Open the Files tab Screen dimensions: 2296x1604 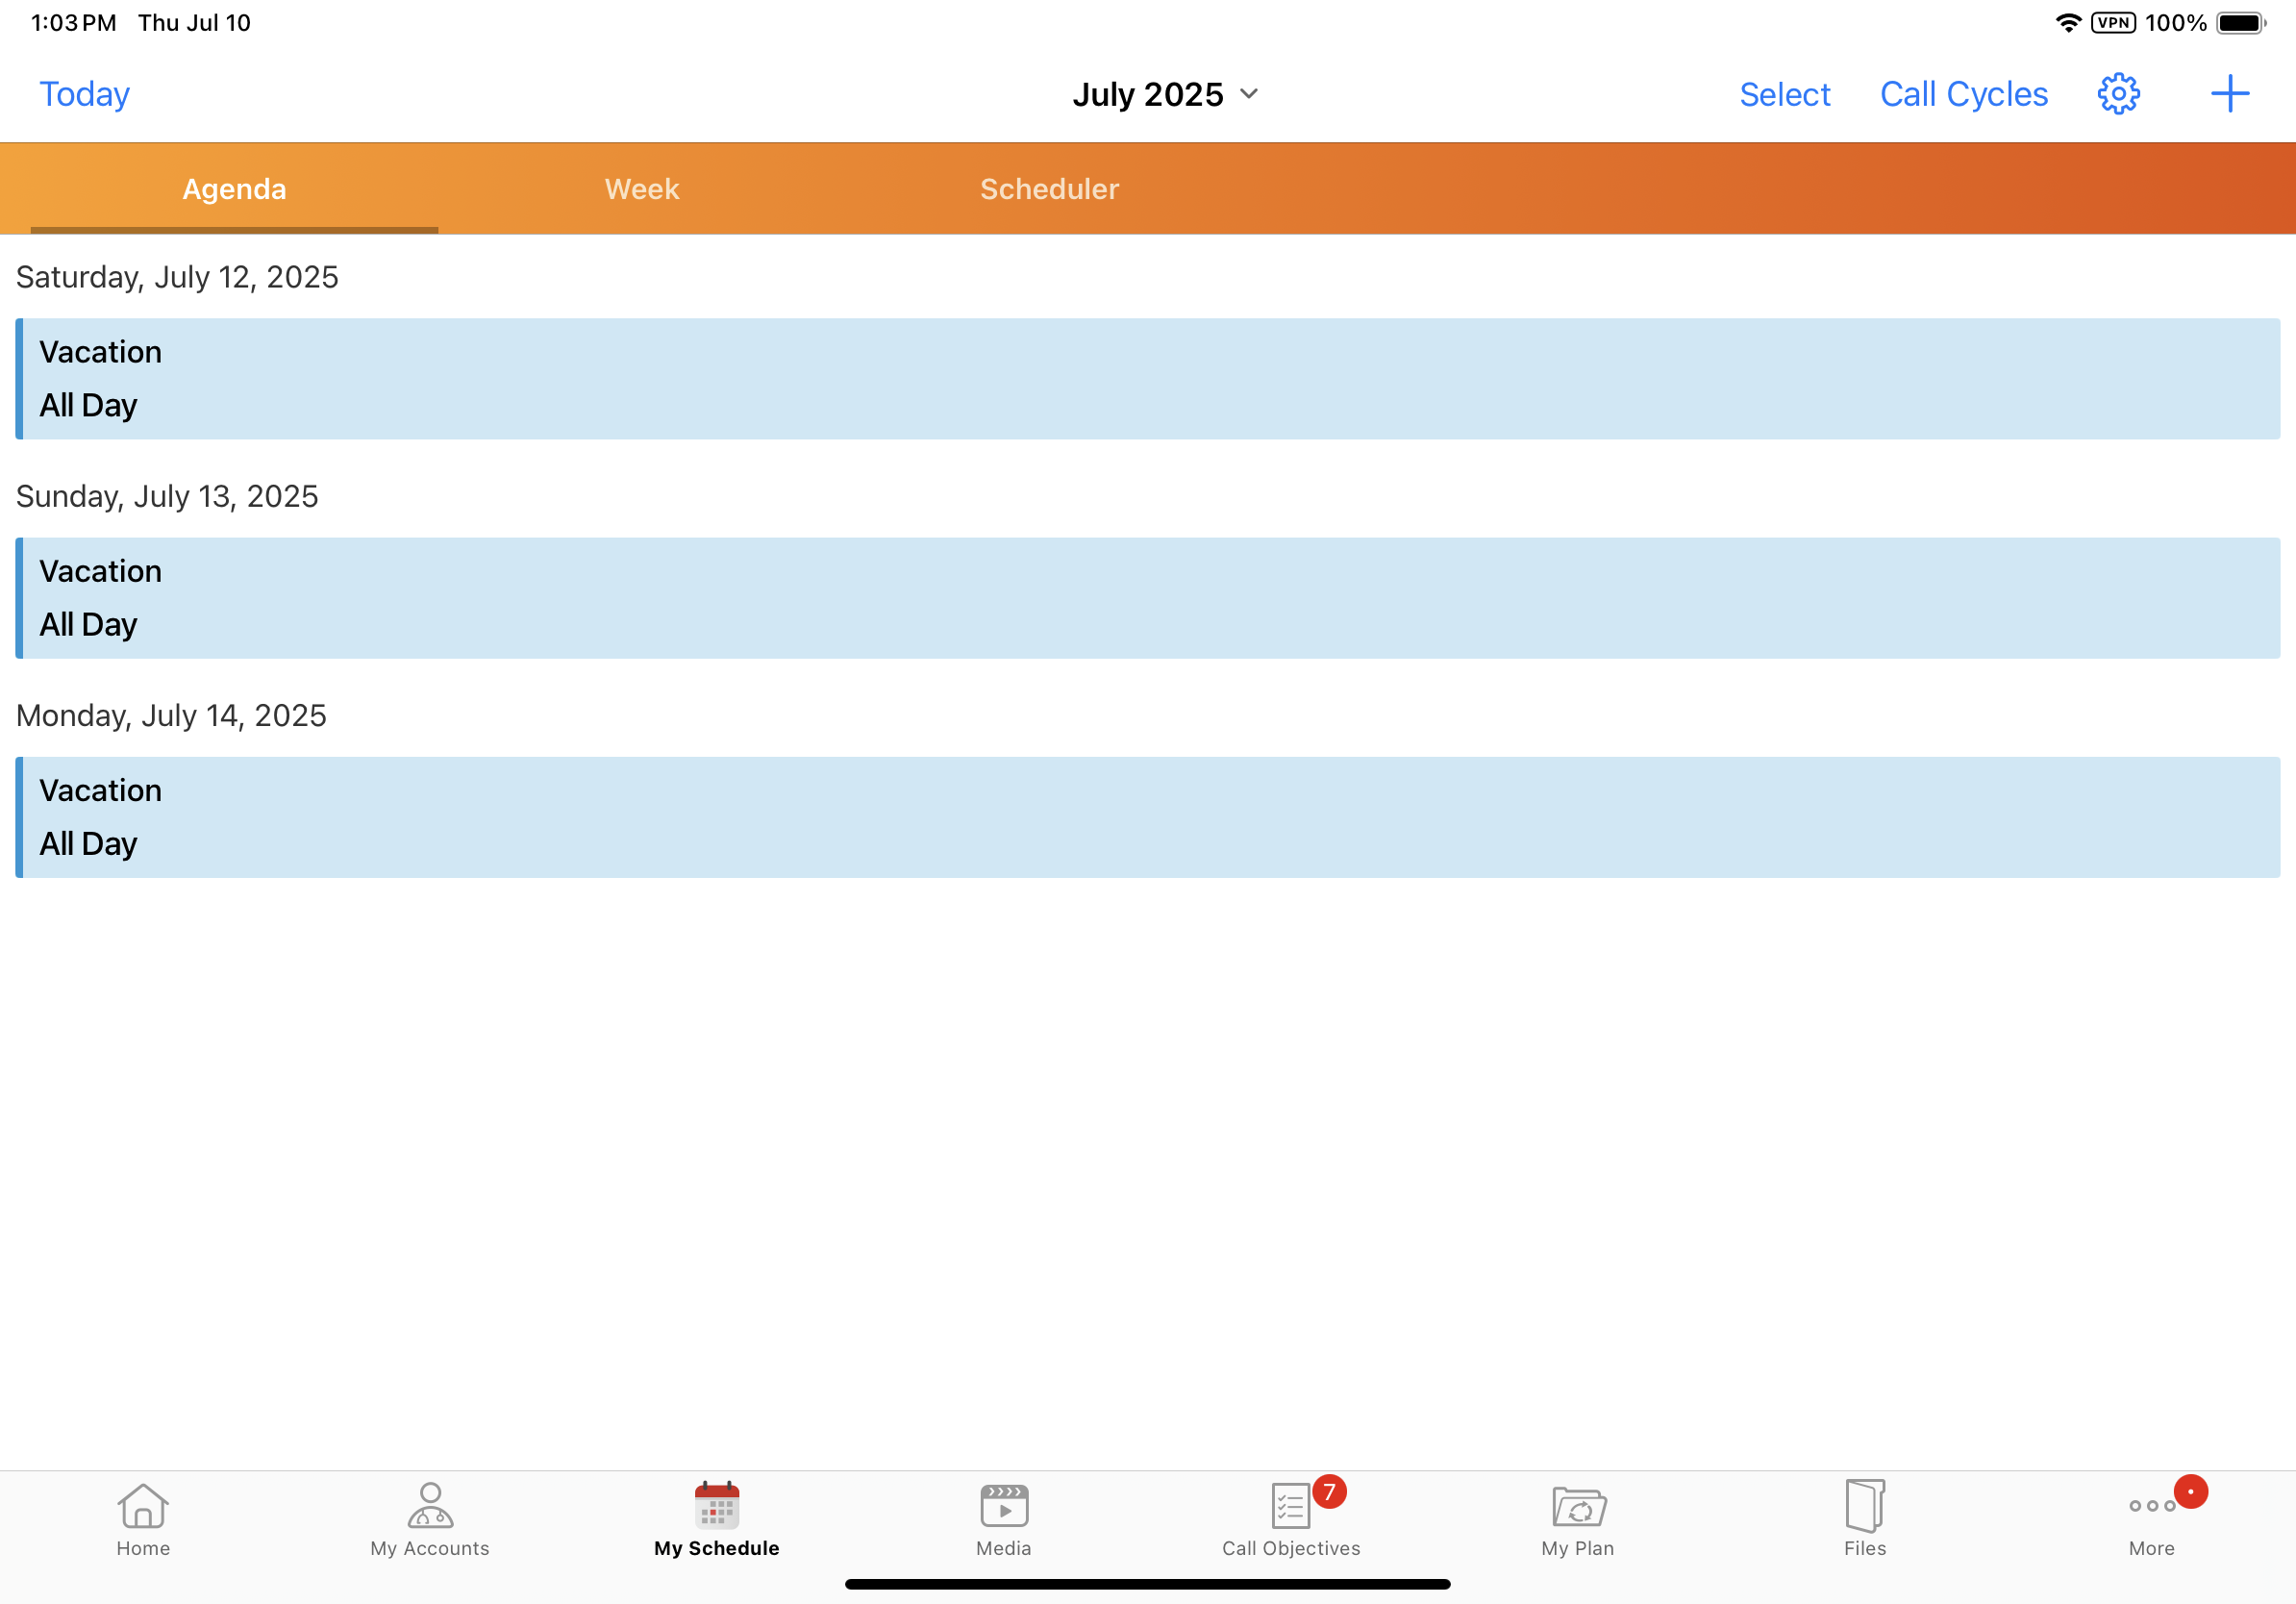[x=1865, y=1519]
